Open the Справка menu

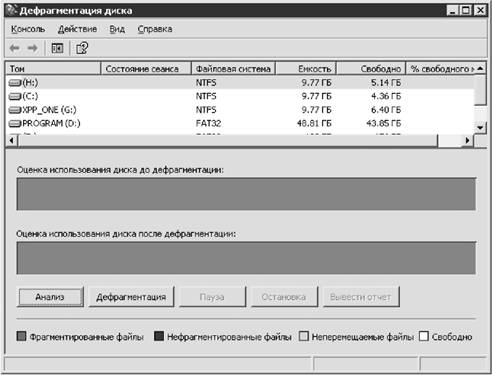tap(155, 29)
